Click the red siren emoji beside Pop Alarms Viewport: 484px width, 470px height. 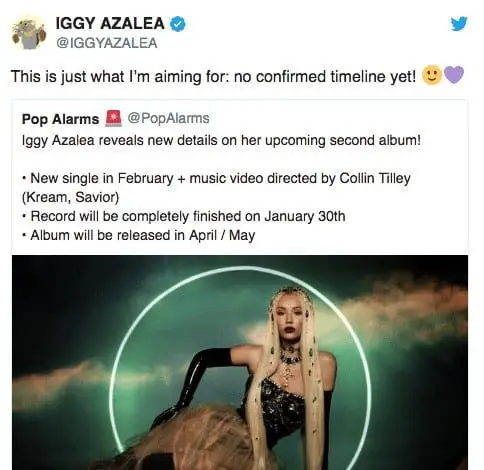113,118
